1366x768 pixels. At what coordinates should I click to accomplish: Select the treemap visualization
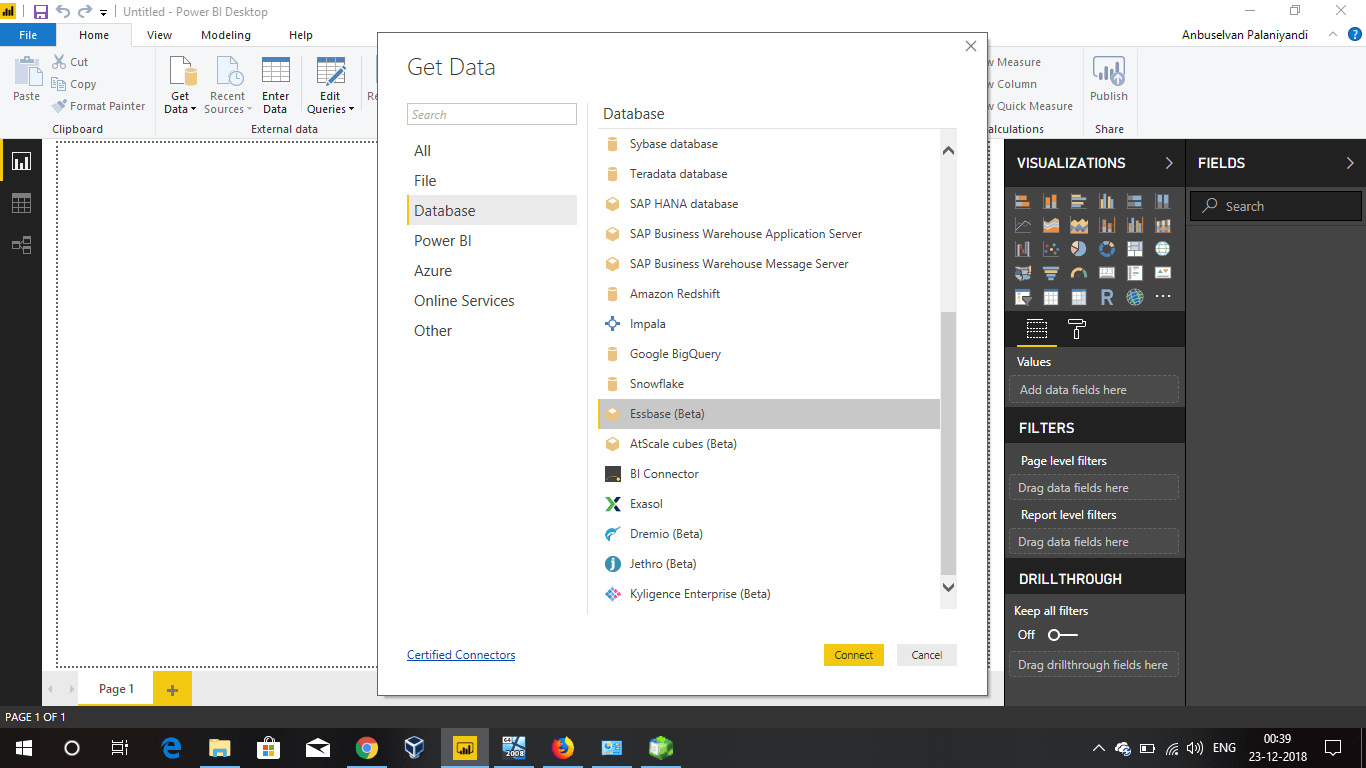coord(1135,249)
